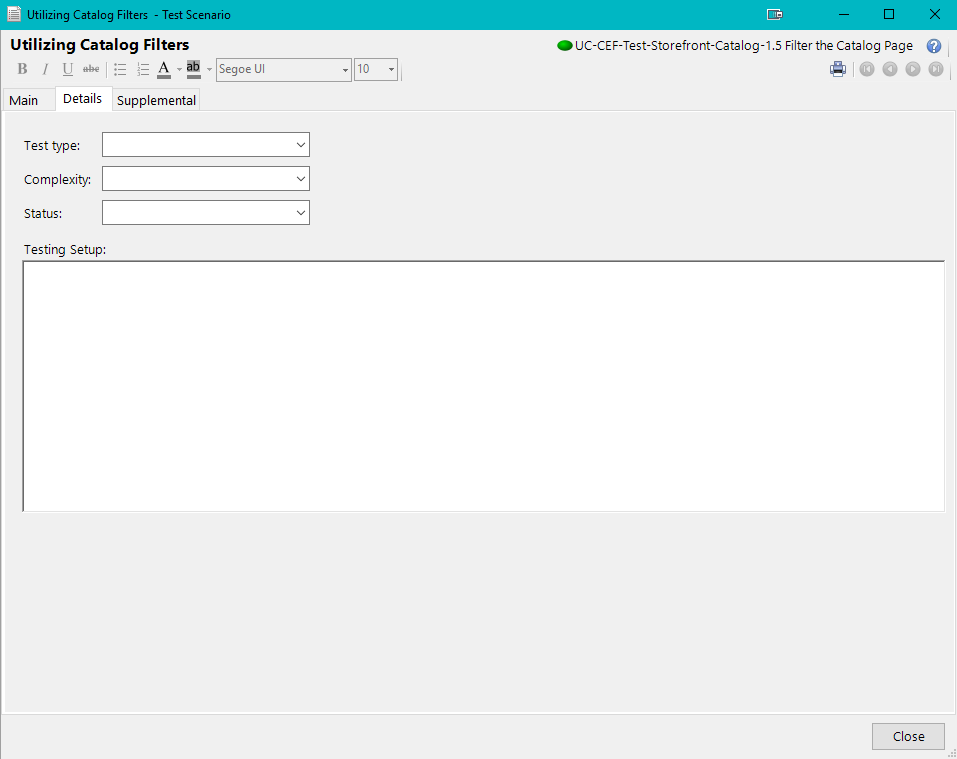The width and height of the screenshot is (957, 759).
Task: Open the Supplemental tab
Action: coord(156,100)
